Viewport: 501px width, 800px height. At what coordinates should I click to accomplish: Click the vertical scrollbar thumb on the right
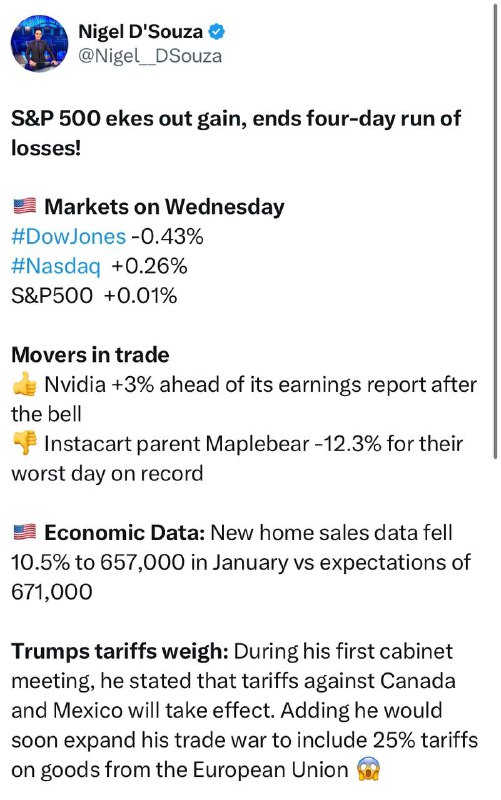[495, 232]
